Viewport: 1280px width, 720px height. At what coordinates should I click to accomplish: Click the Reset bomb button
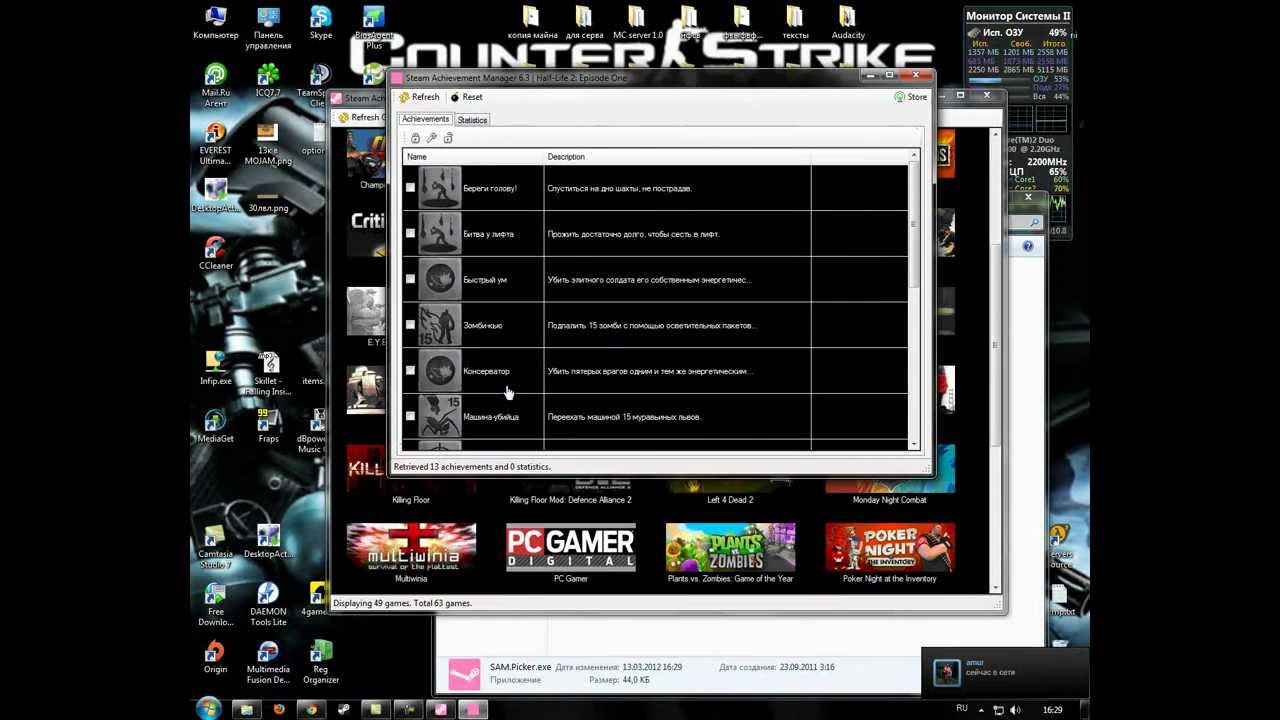click(x=466, y=97)
